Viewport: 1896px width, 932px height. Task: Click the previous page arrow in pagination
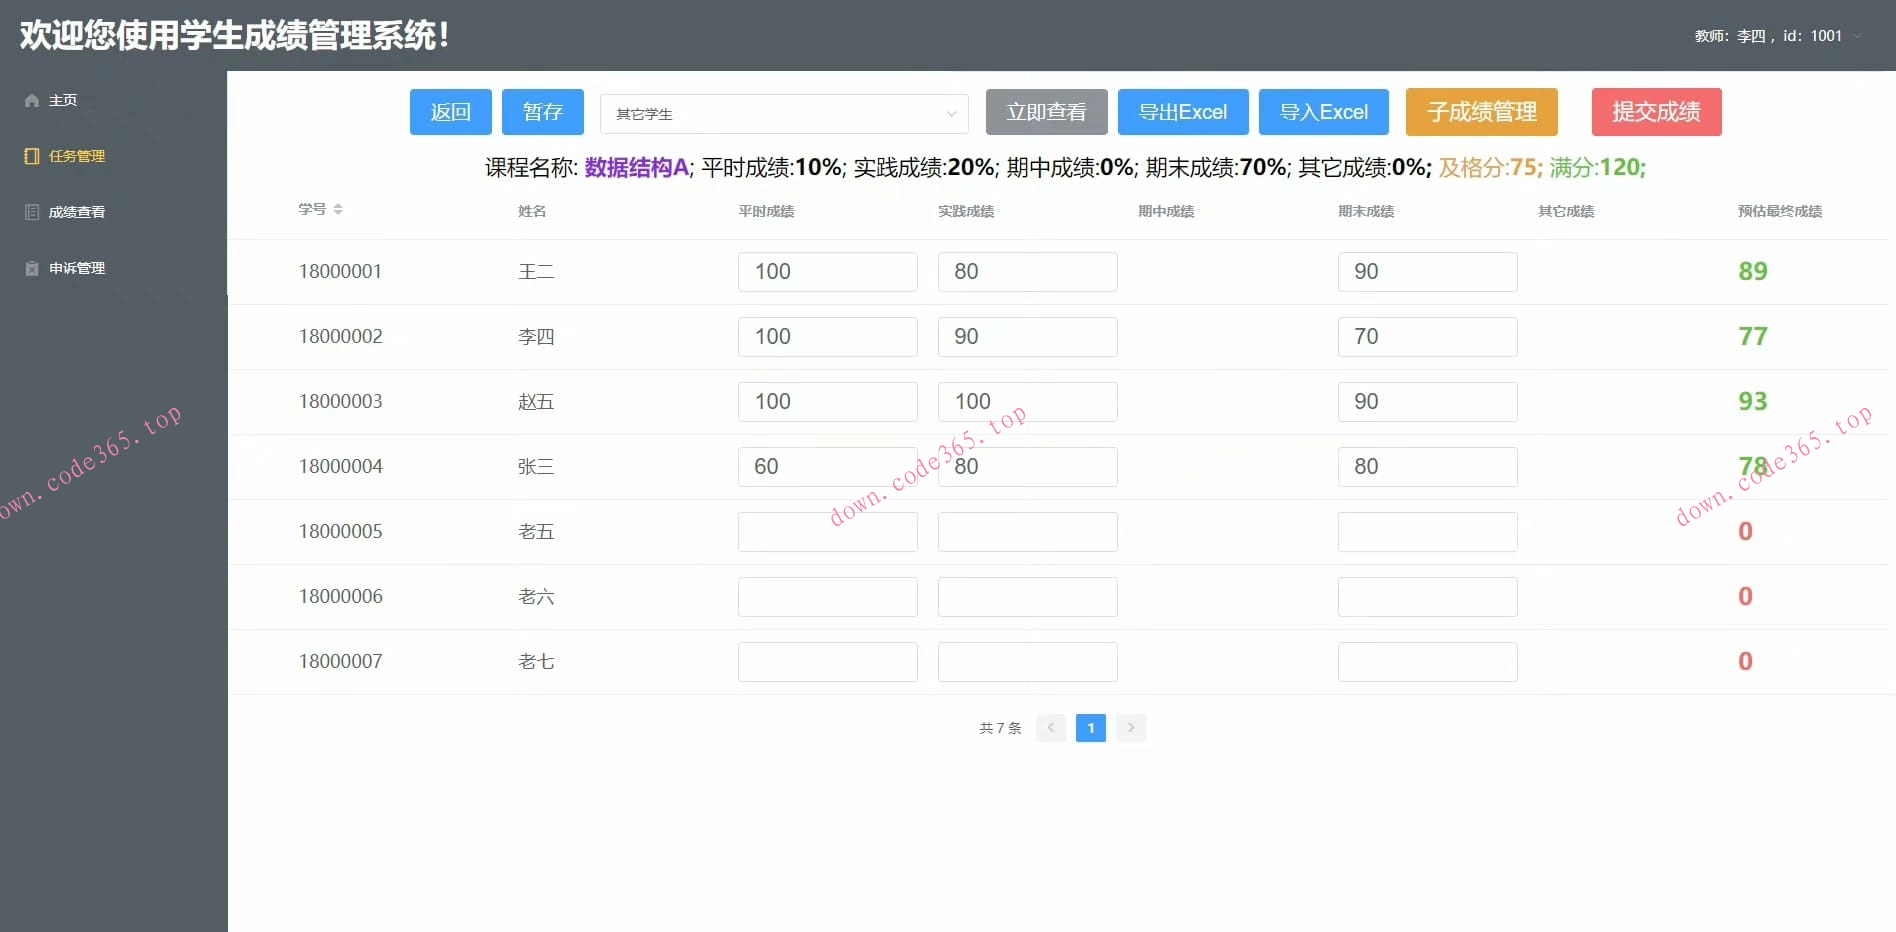pyautogui.click(x=1050, y=728)
